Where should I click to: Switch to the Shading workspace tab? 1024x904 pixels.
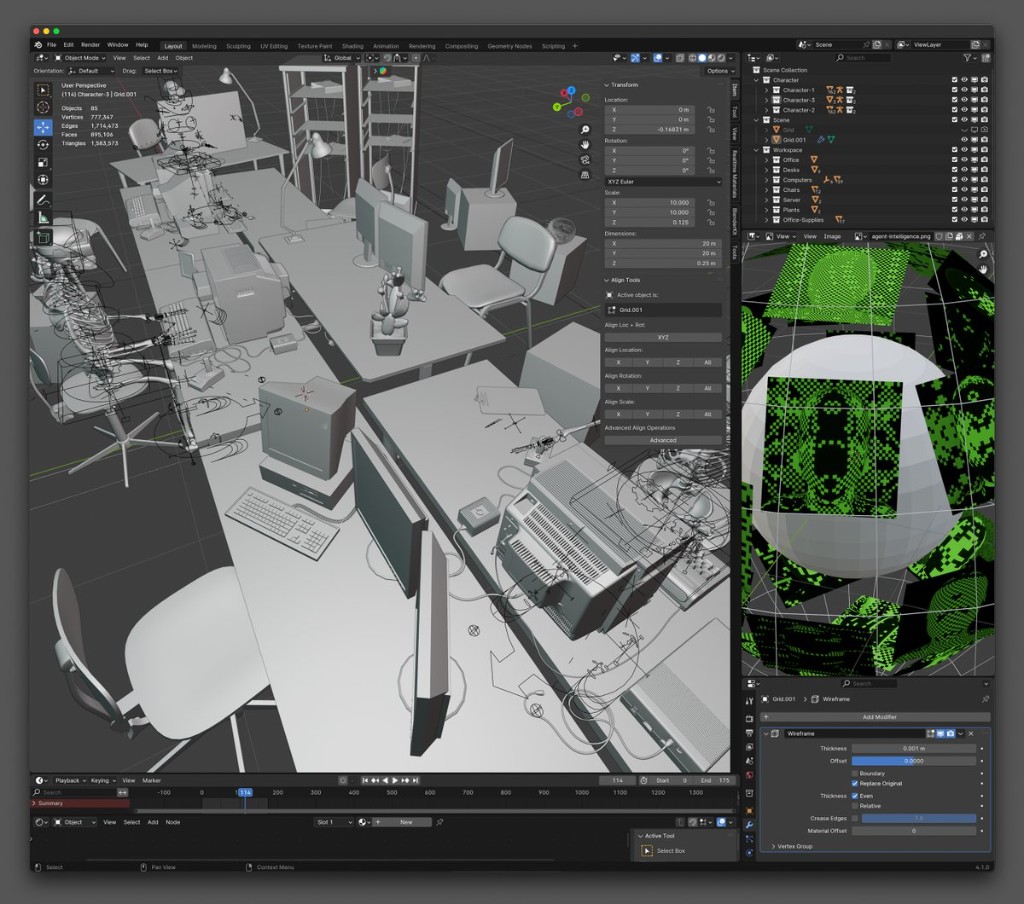tap(353, 46)
